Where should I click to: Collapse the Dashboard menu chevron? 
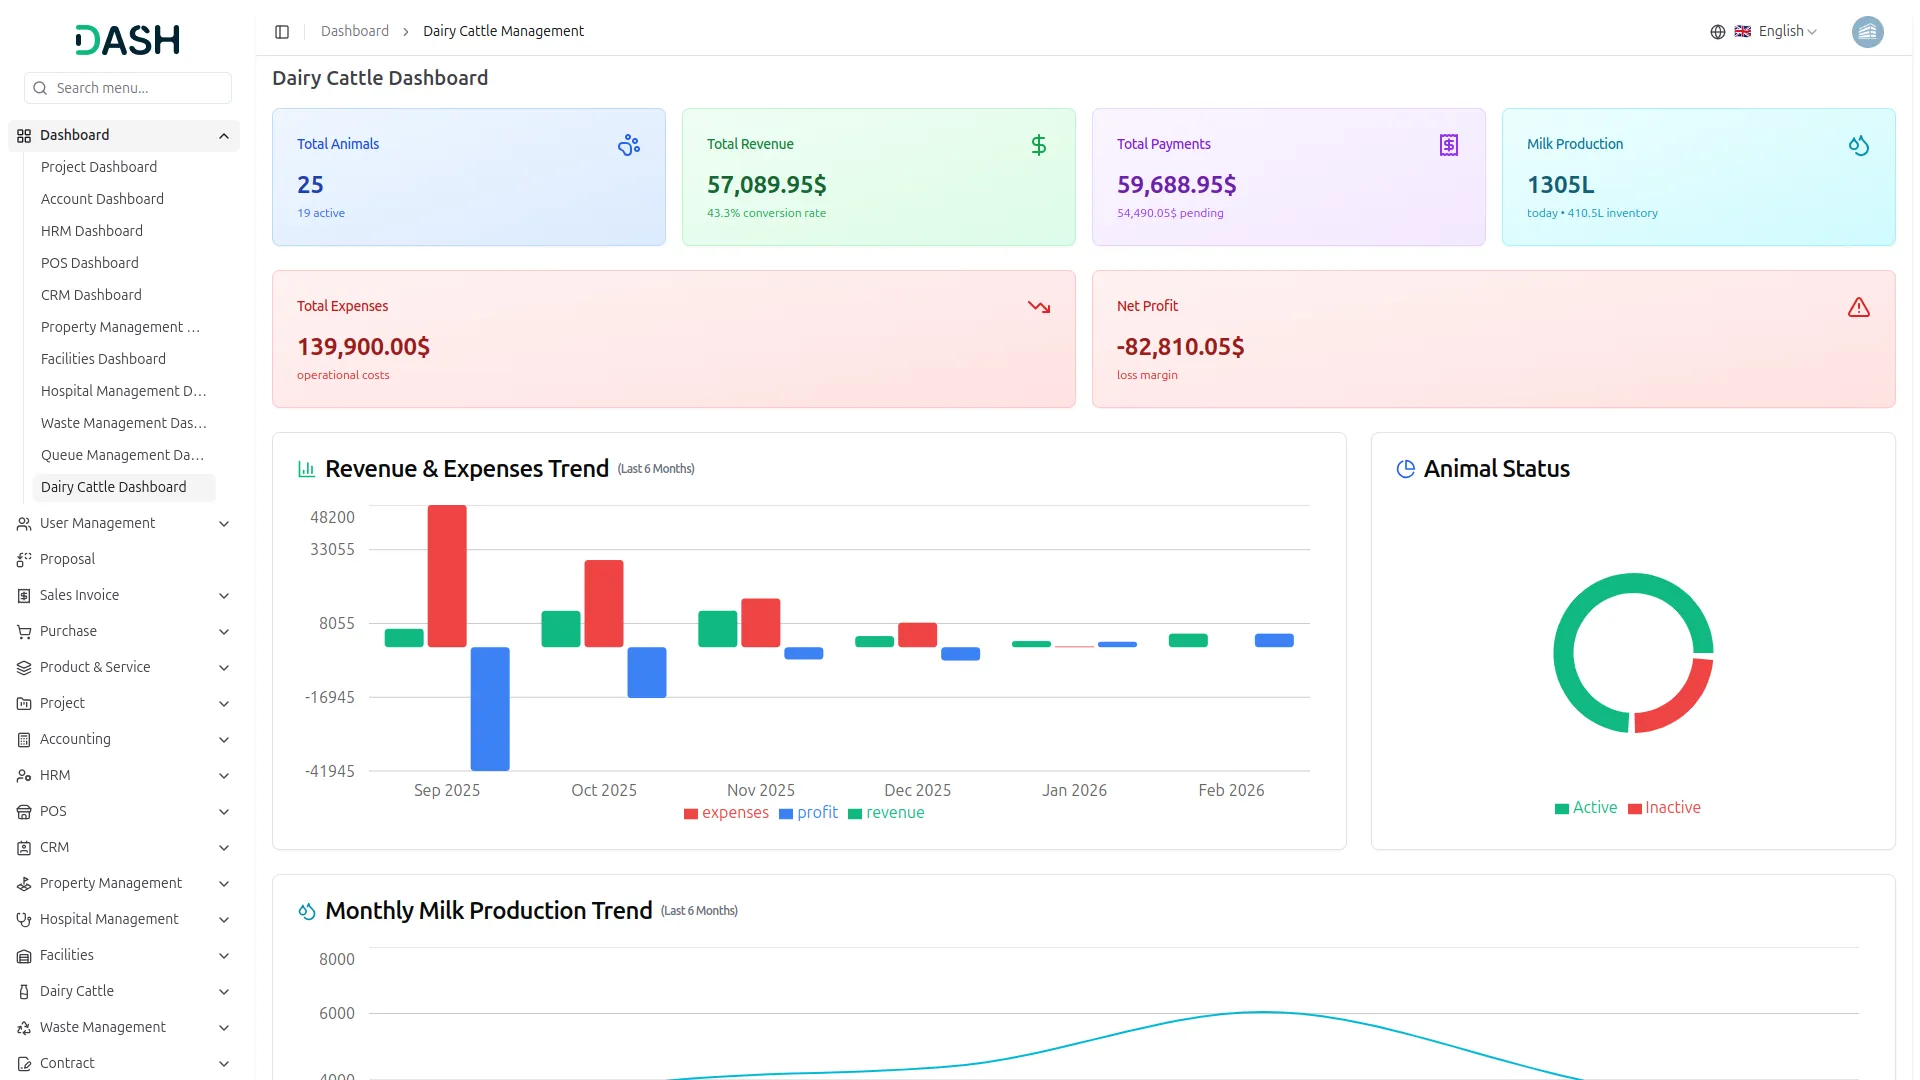[224, 136]
